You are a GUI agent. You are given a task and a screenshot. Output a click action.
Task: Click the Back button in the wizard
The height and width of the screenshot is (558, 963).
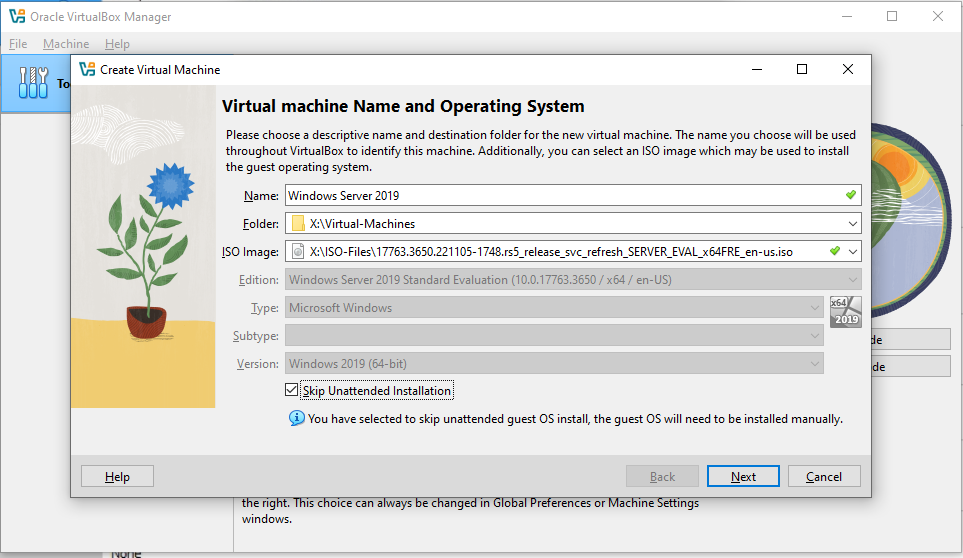662,476
